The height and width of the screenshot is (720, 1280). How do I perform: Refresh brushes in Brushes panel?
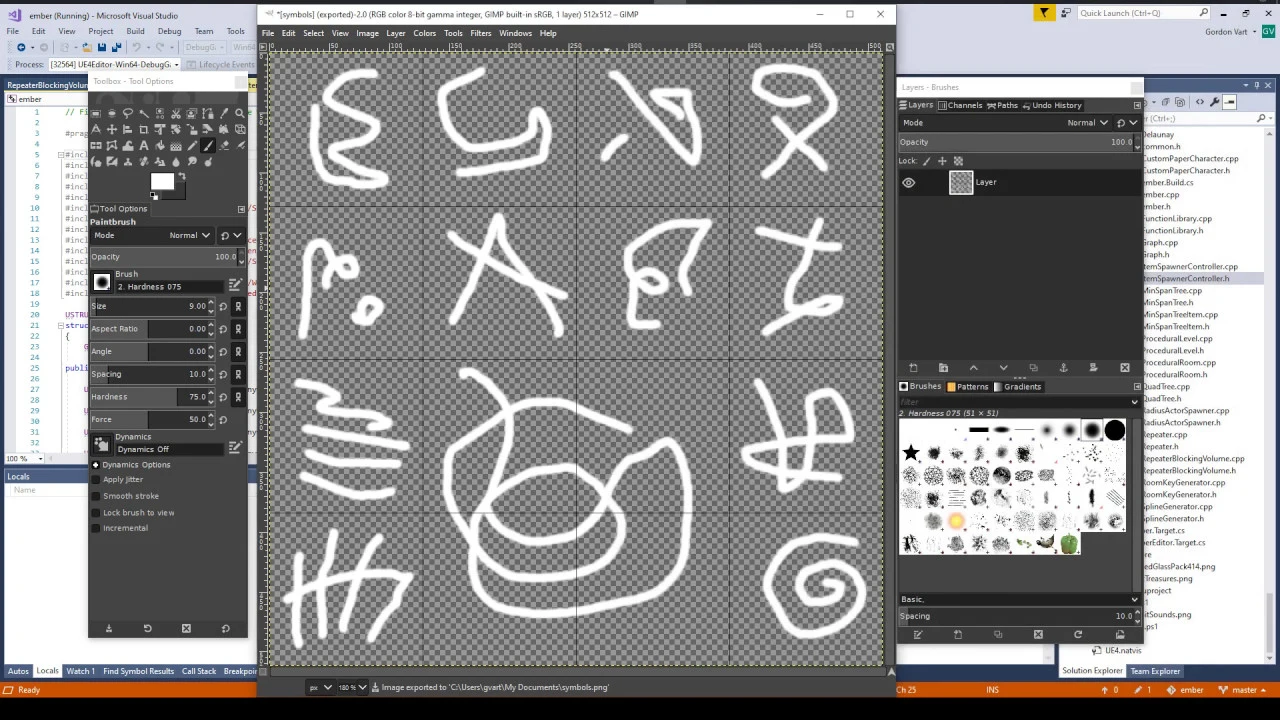coord(1078,634)
